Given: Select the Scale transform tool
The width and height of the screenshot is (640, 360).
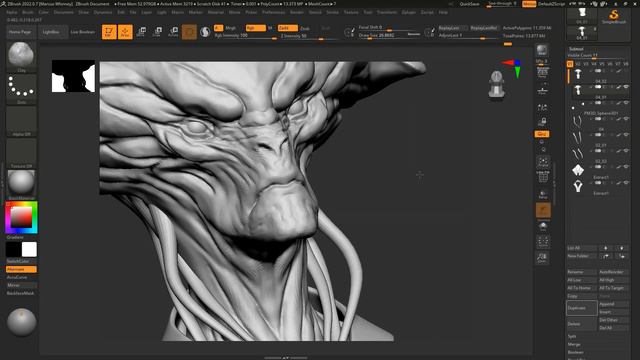Looking at the screenshot, I should coord(157,31).
